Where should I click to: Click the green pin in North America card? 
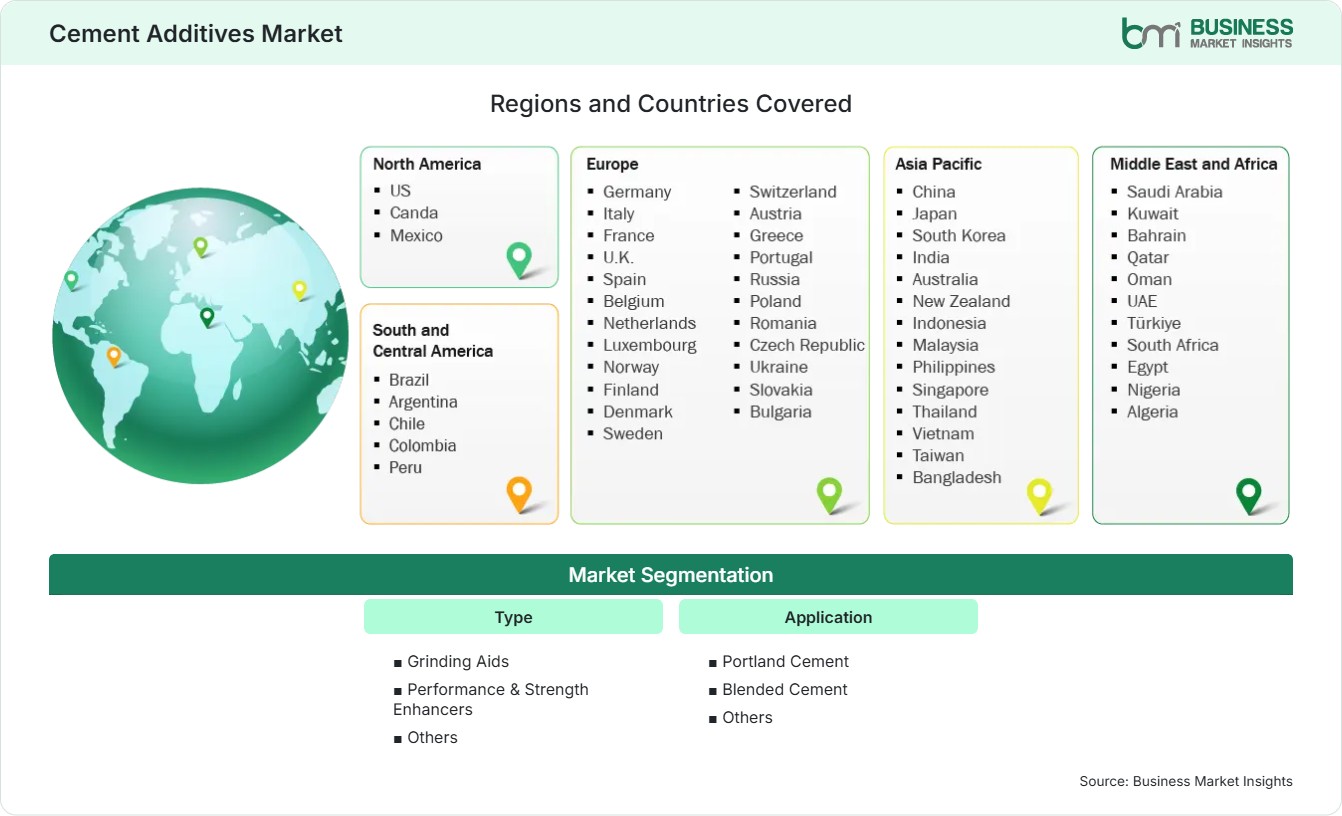(x=519, y=260)
